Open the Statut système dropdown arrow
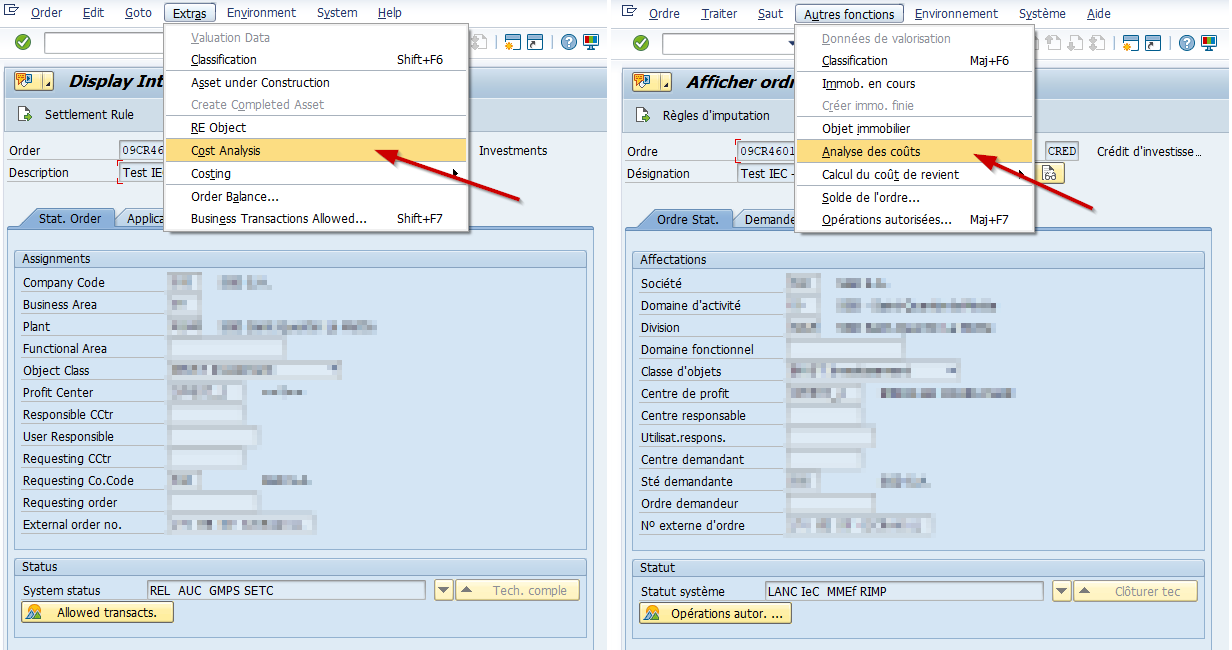This screenshot has width=1232, height=650. (x=1061, y=590)
